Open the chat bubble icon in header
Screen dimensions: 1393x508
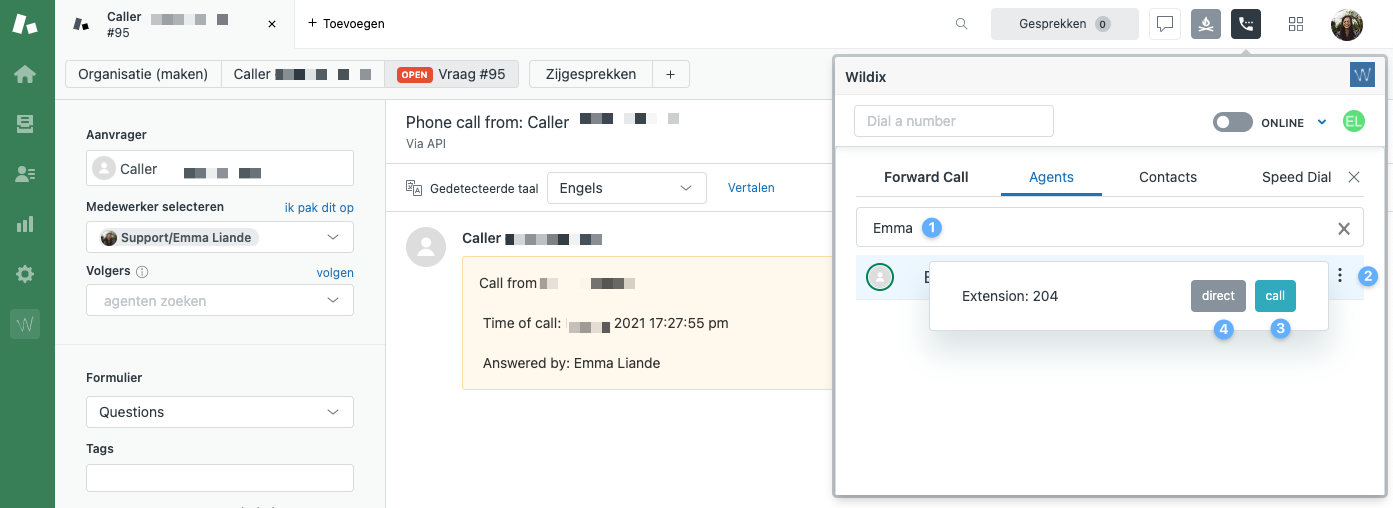click(x=1165, y=24)
